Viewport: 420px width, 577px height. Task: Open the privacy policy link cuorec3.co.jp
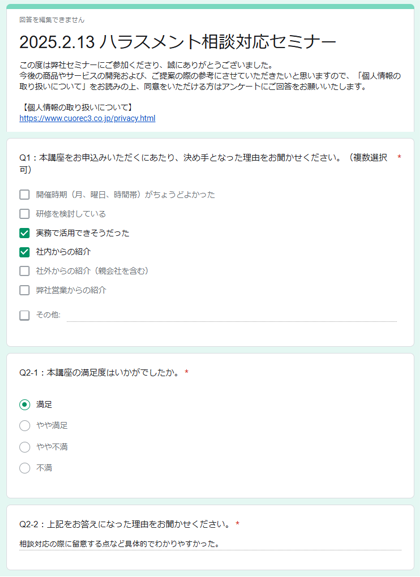[x=87, y=118]
